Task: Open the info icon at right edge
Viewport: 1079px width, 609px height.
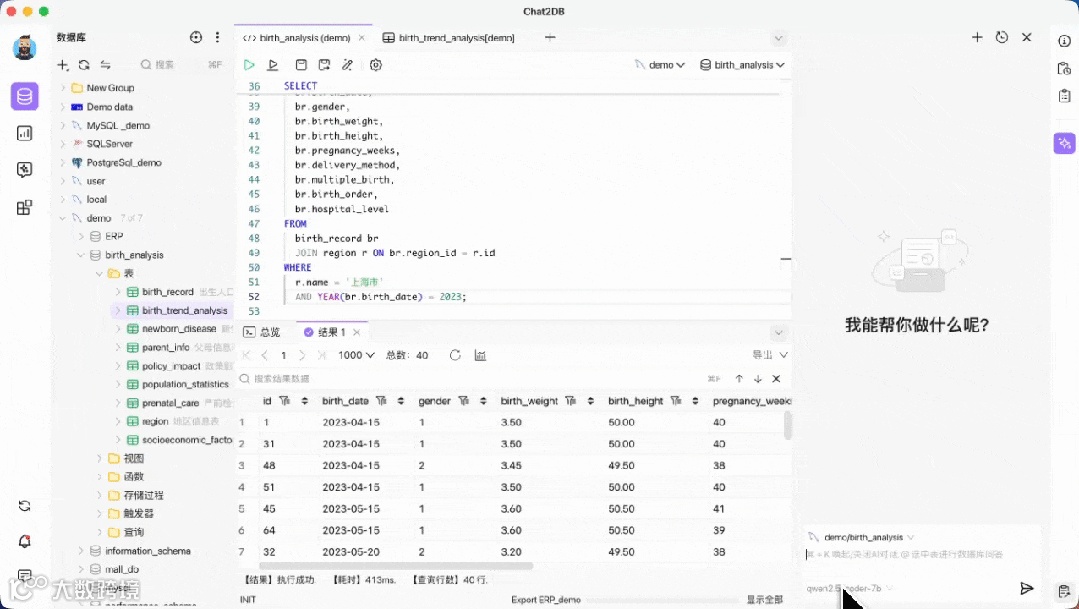Action: [1065, 41]
